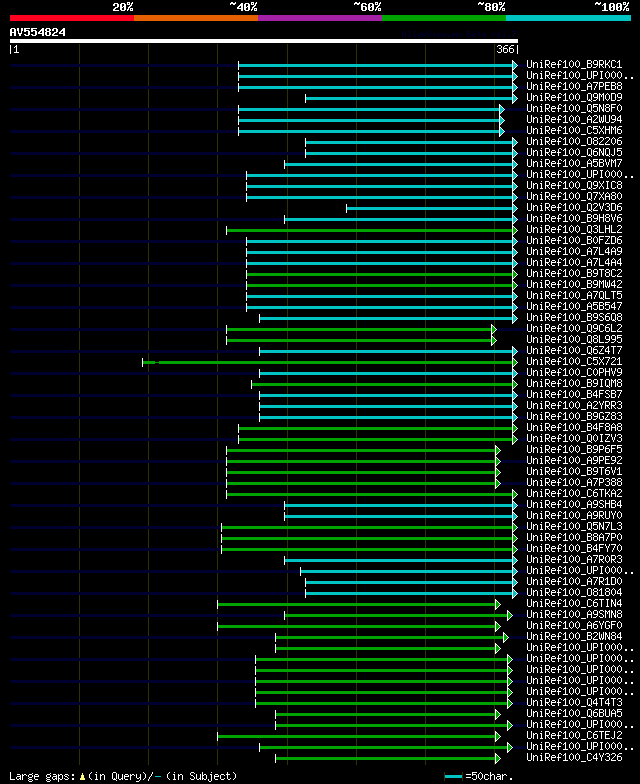
Task: Select the UniRef100_B9P6F5 hit label
Action: pyautogui.click(x=574, y=450)
